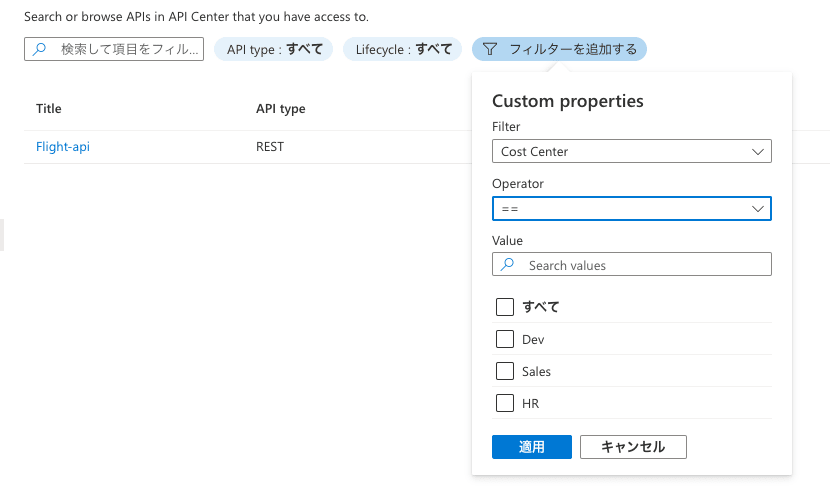Select the Sales checkbox
830x495 pixels.
(x=505, y=371)
